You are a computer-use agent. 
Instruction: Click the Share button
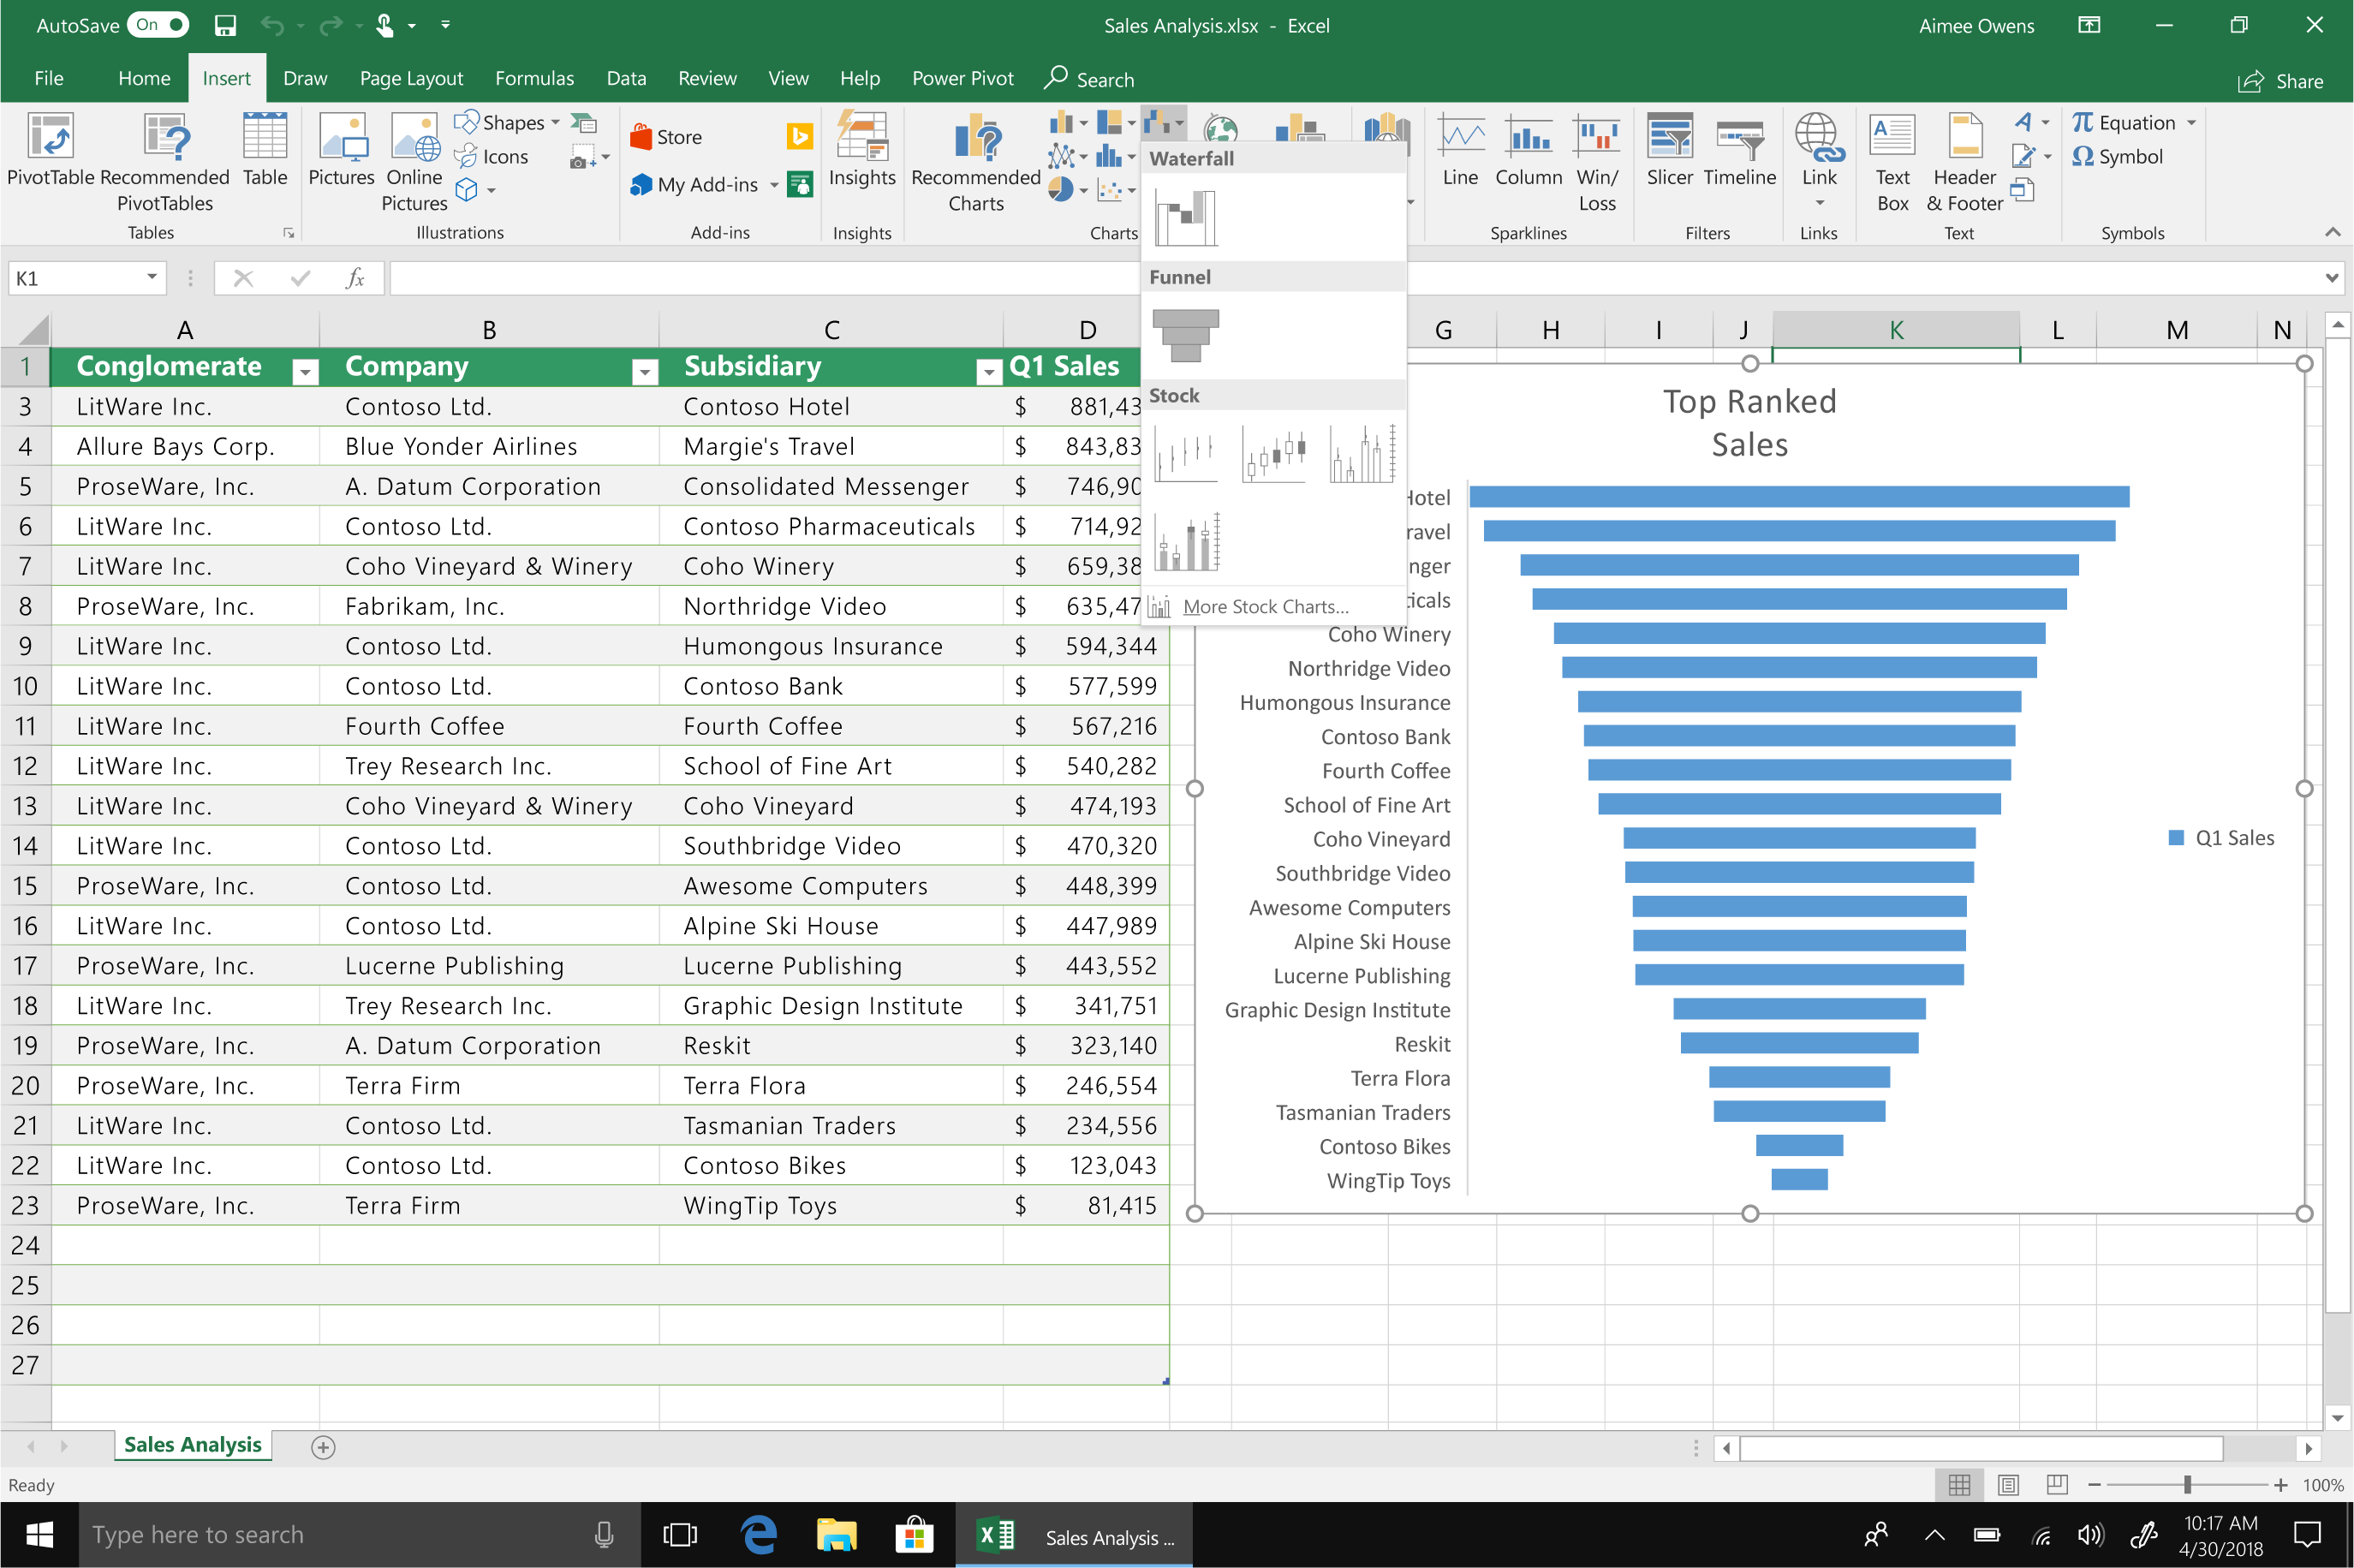[2280, 81]
